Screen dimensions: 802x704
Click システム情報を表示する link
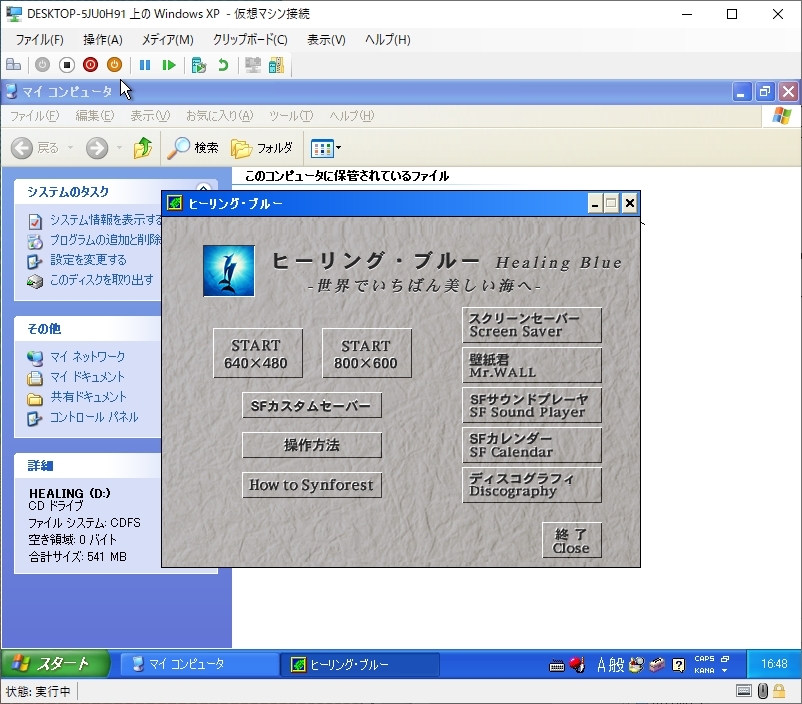click(106, 220)
